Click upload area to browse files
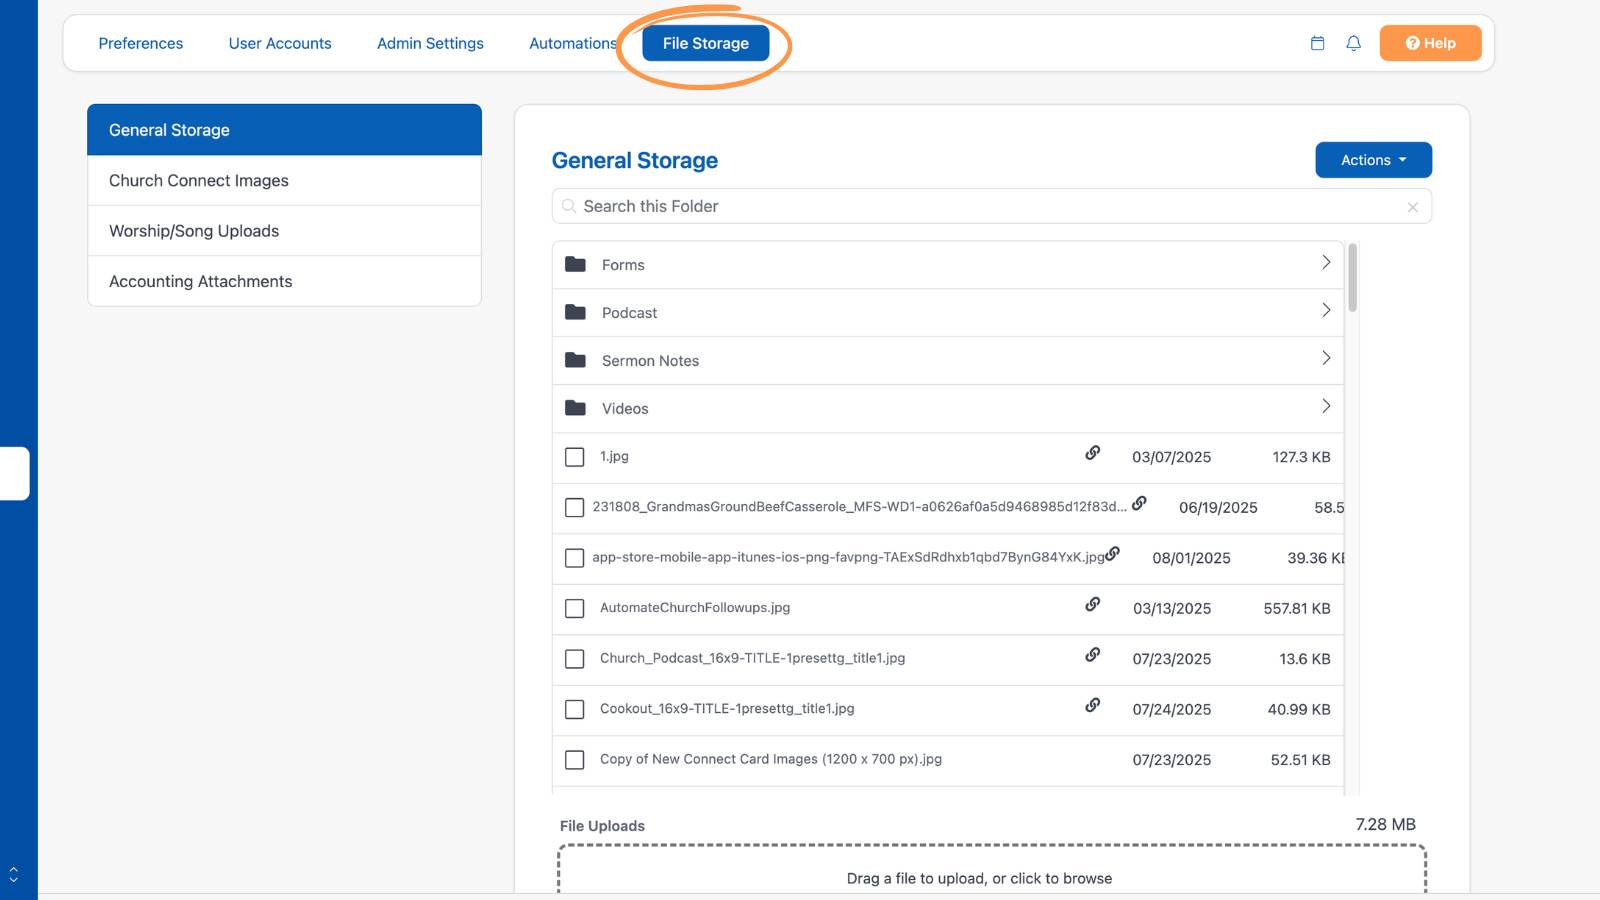 991,870
